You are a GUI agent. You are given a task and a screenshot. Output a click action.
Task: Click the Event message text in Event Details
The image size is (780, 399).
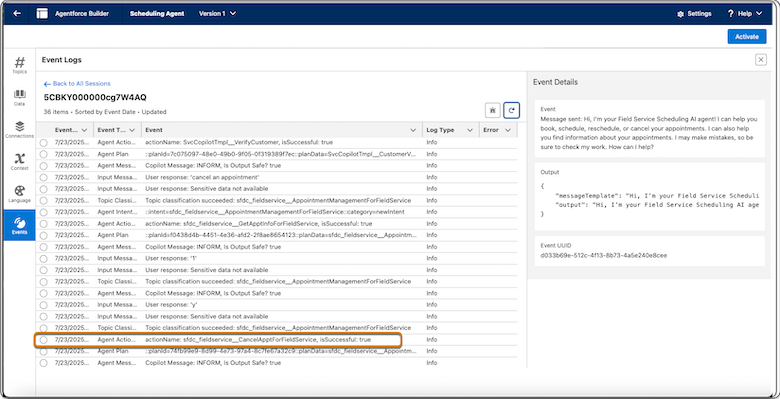[649, 133]
